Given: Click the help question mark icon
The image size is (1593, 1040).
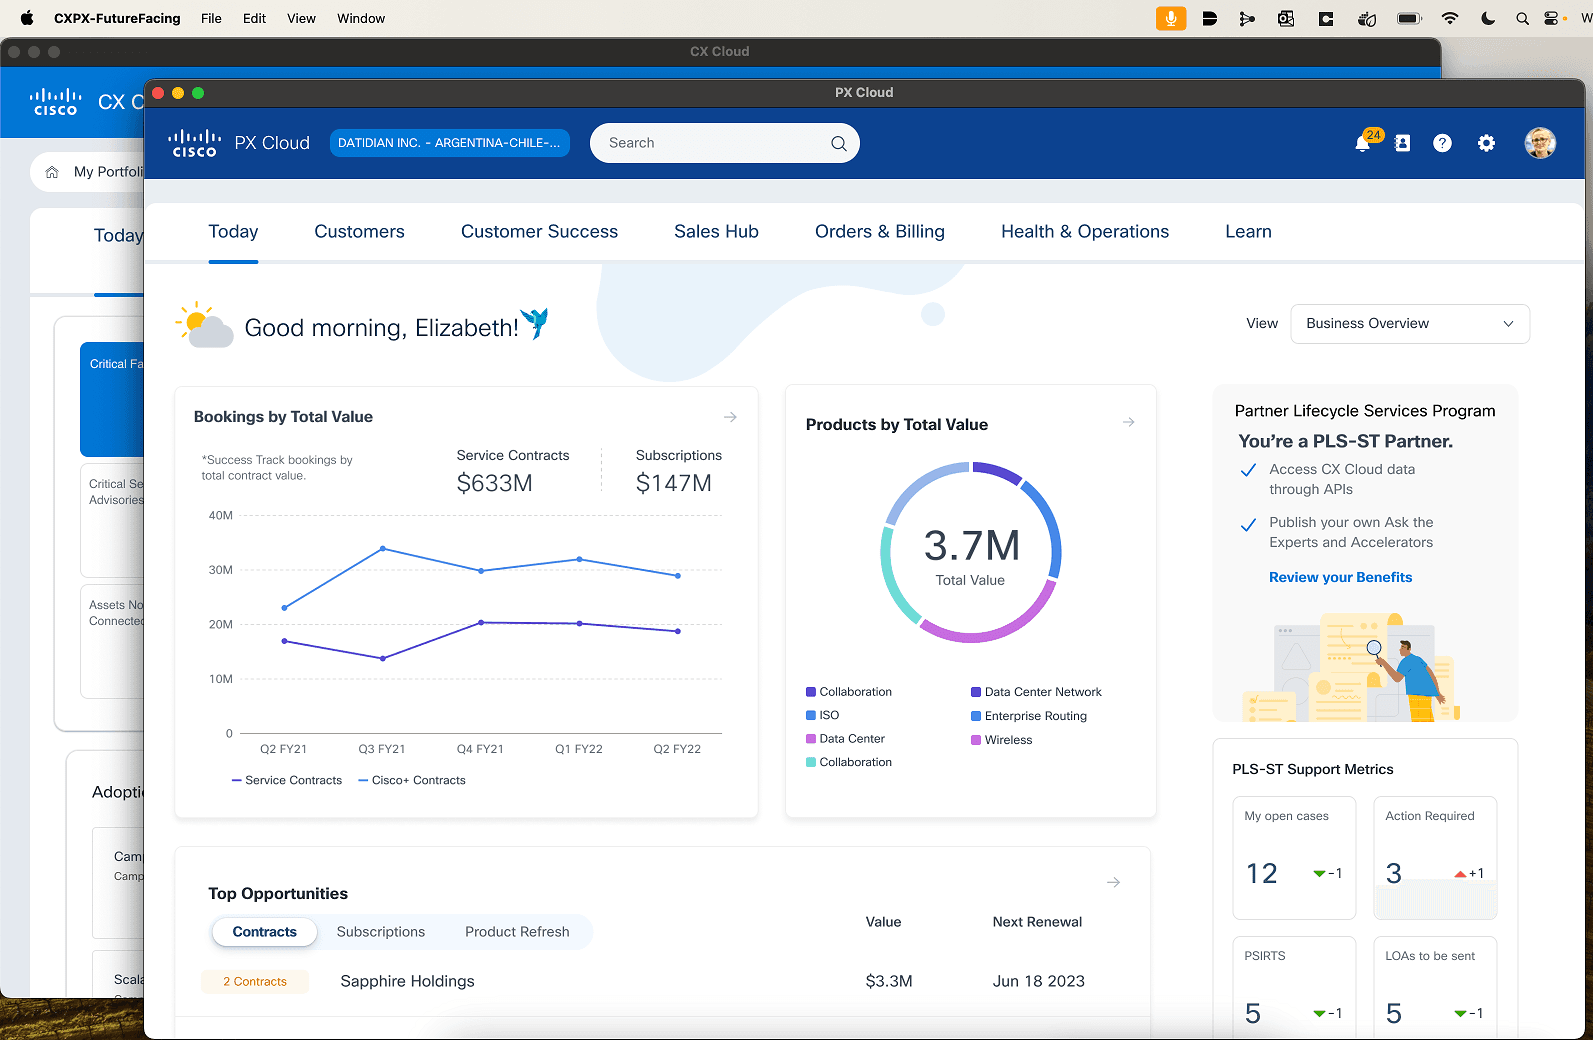Looking at the screenshot, I should point(1442,144).
